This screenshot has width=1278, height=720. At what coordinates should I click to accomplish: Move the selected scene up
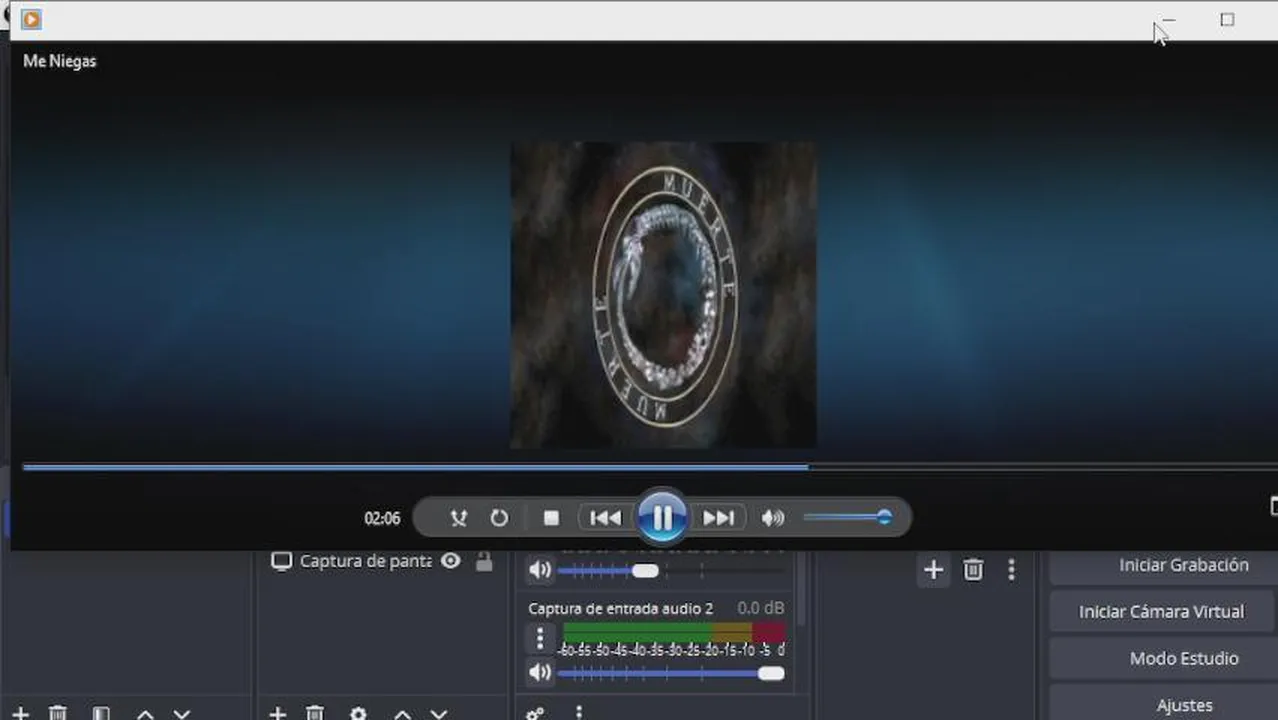click(145, 713)
